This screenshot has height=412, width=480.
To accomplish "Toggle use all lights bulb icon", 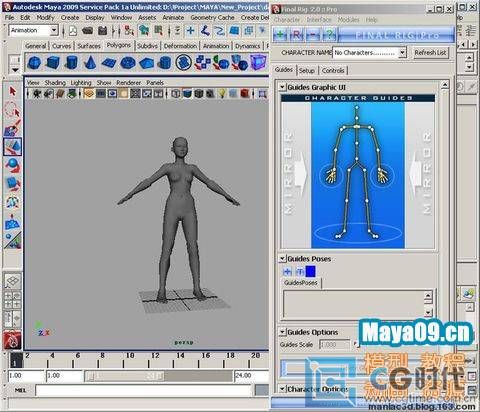I will (222, 94).
